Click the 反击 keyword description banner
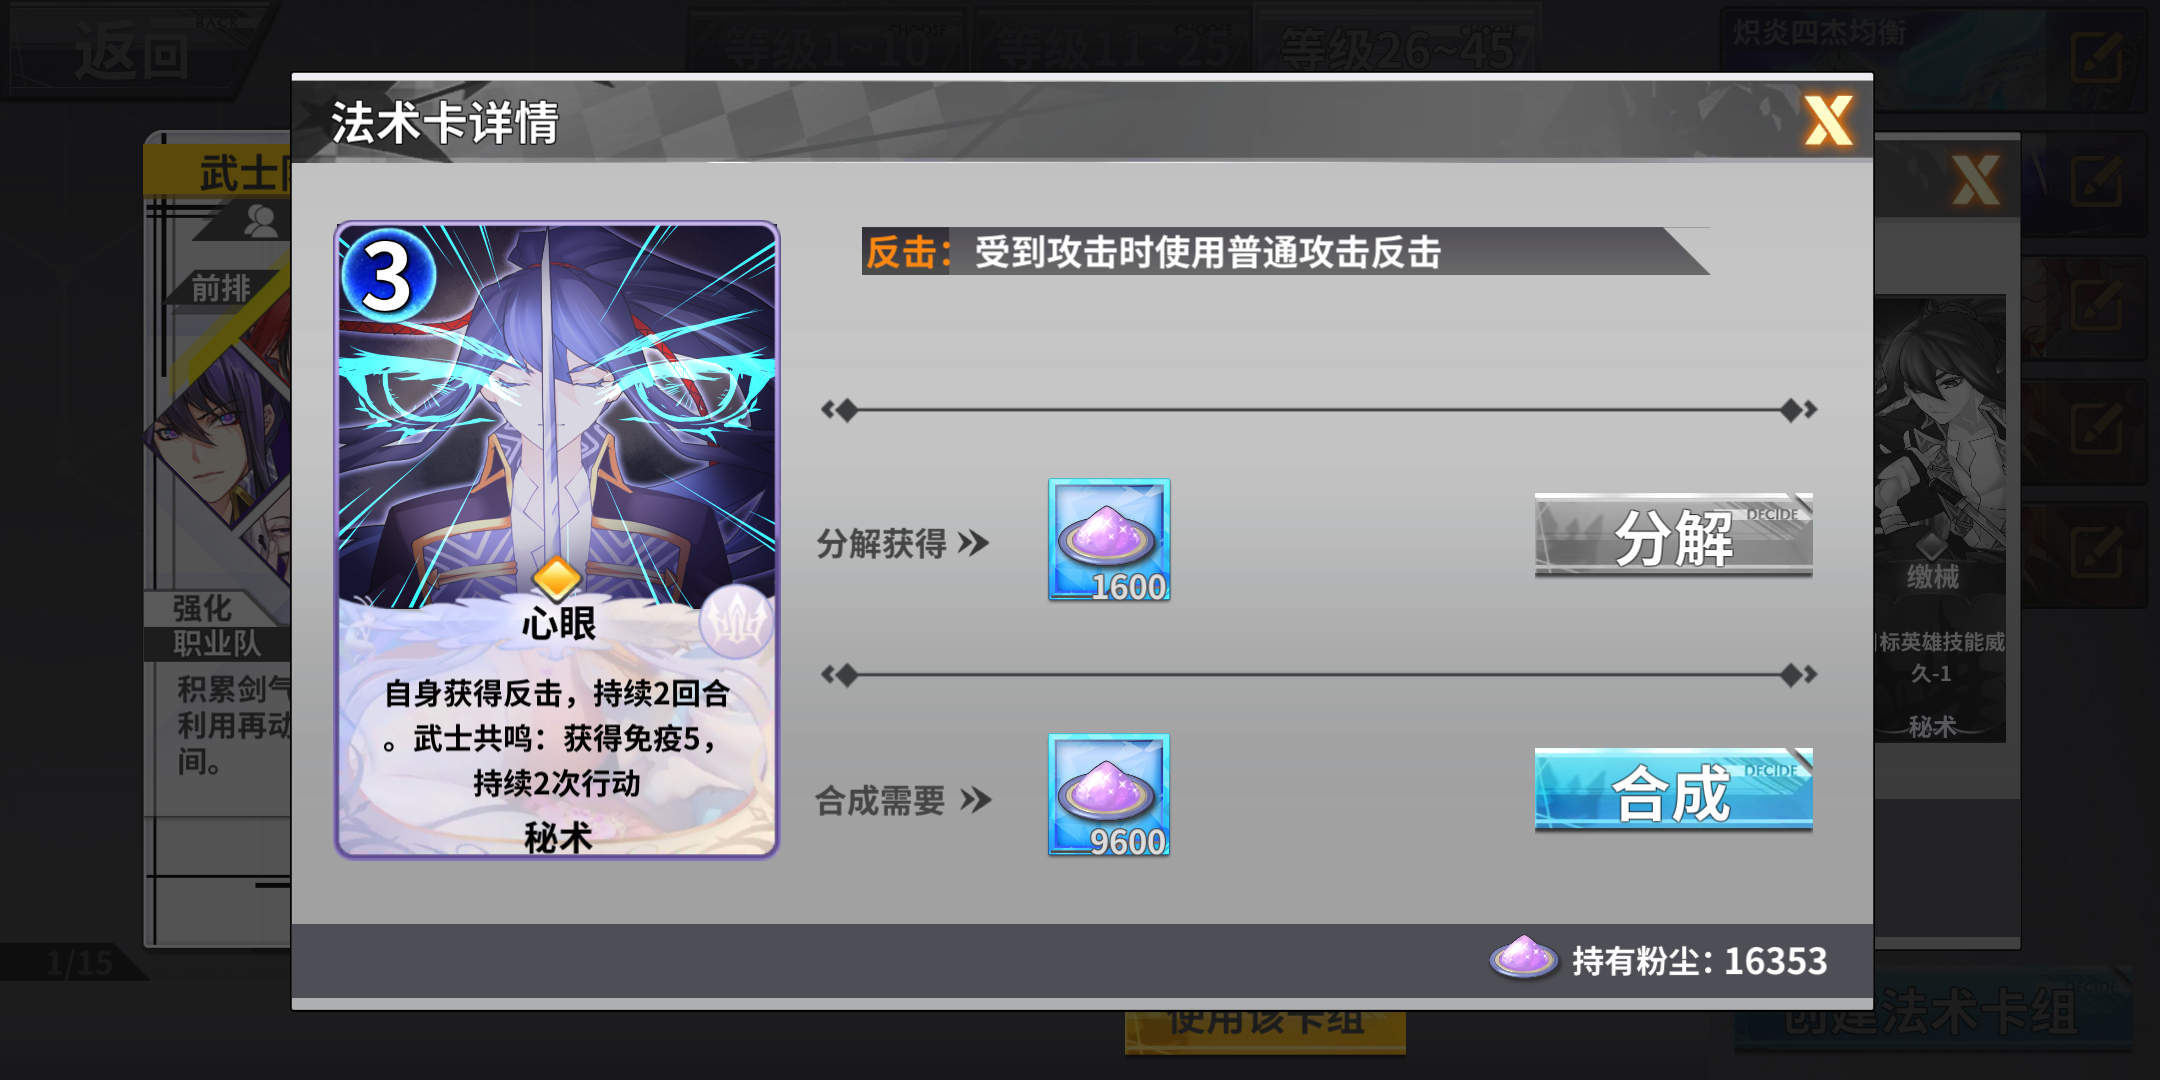Image resolution: width=2160 pixels, height=1080 pixels. 1285,251
